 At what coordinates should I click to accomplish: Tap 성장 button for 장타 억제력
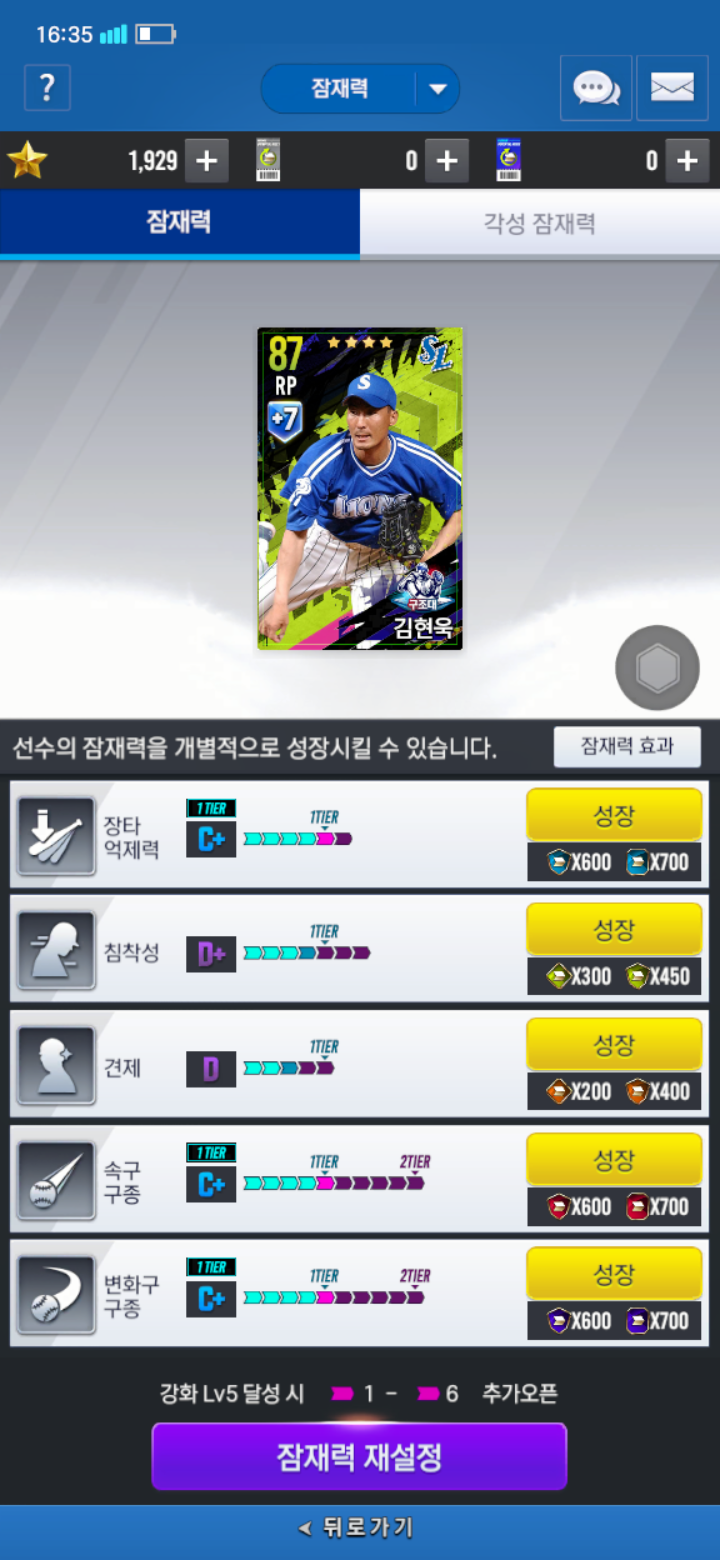coord(614,815)
